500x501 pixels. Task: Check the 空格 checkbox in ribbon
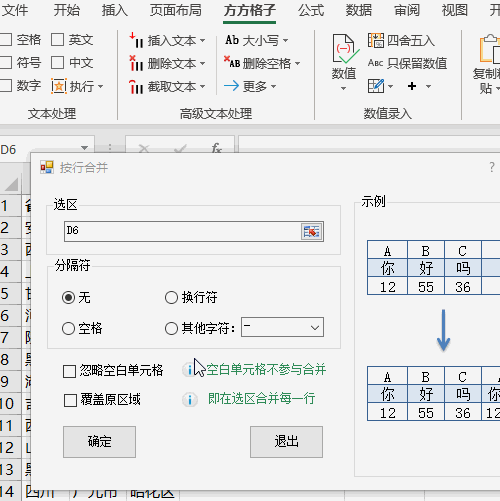coord(6,40)
